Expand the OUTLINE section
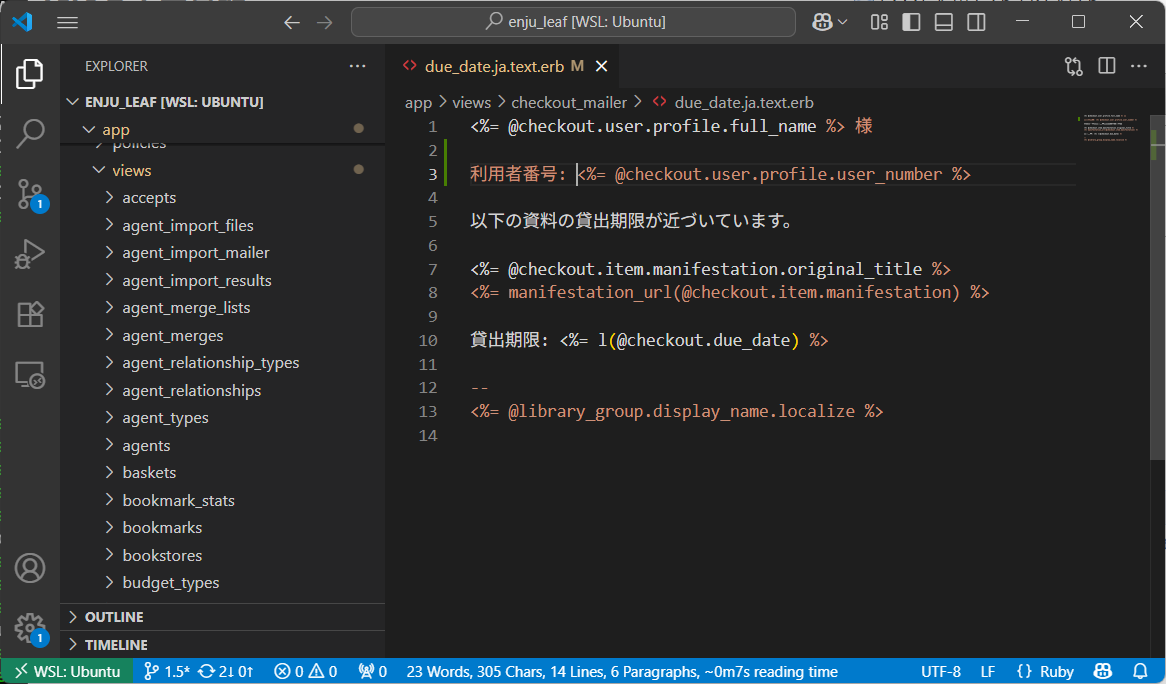The image size is (1166, 684). tap(222, 617)
